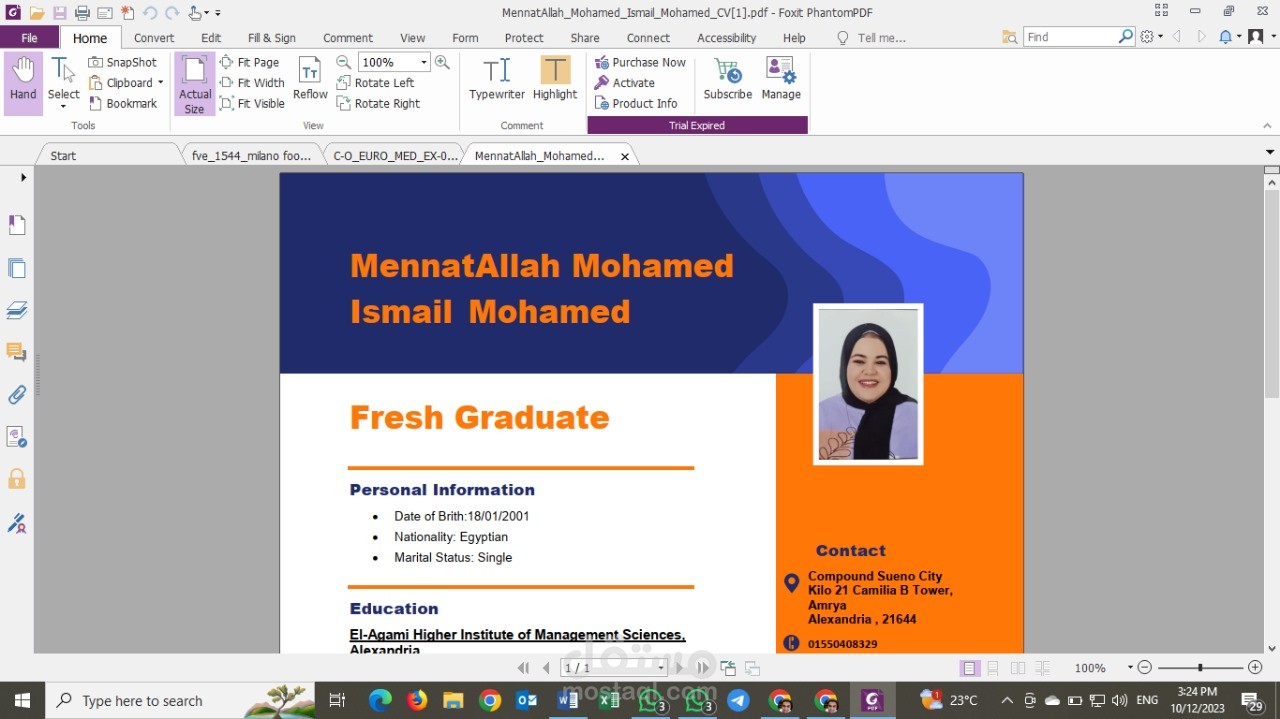Select the Highlight tool
The image size is (1280, 719).
pyautogui.click(x=555, y=78)
